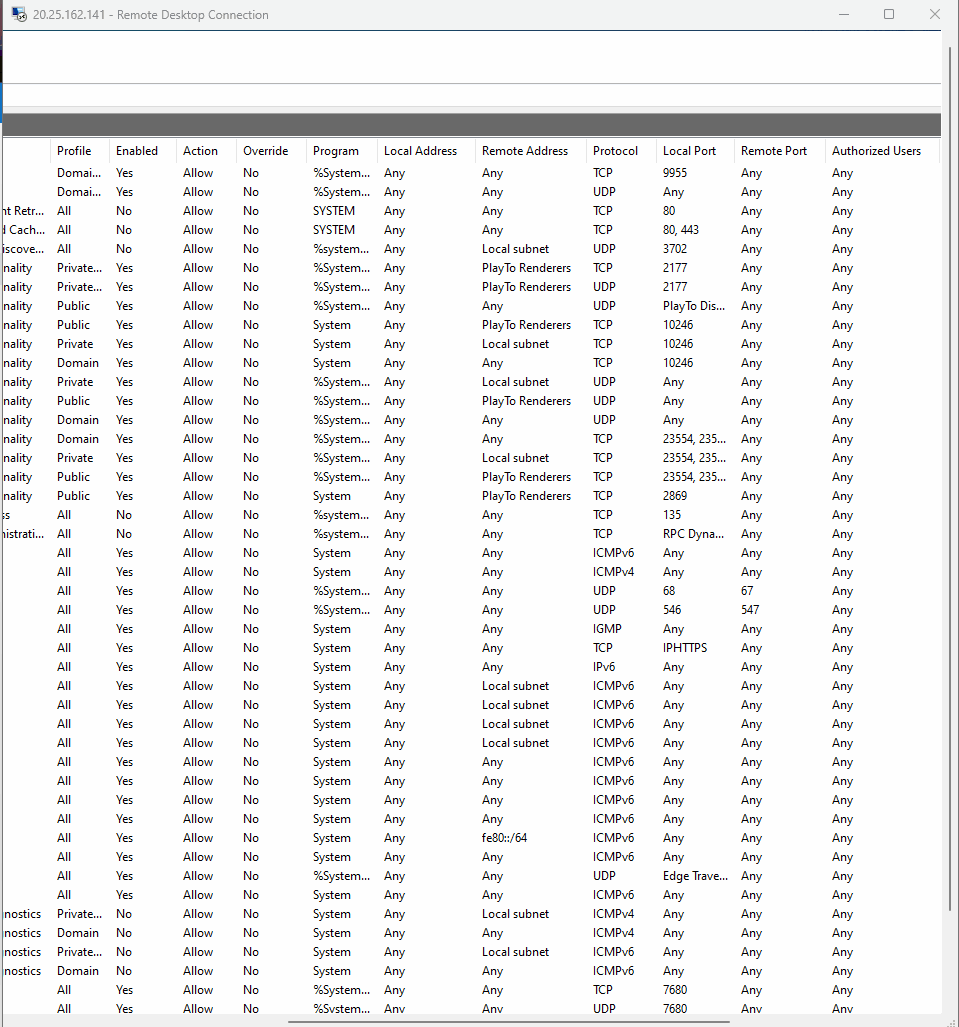The width and height of the screenshot is (959, 1027).
Task: Click the IPv6 protocol cell
Action: tap(604, 667)
